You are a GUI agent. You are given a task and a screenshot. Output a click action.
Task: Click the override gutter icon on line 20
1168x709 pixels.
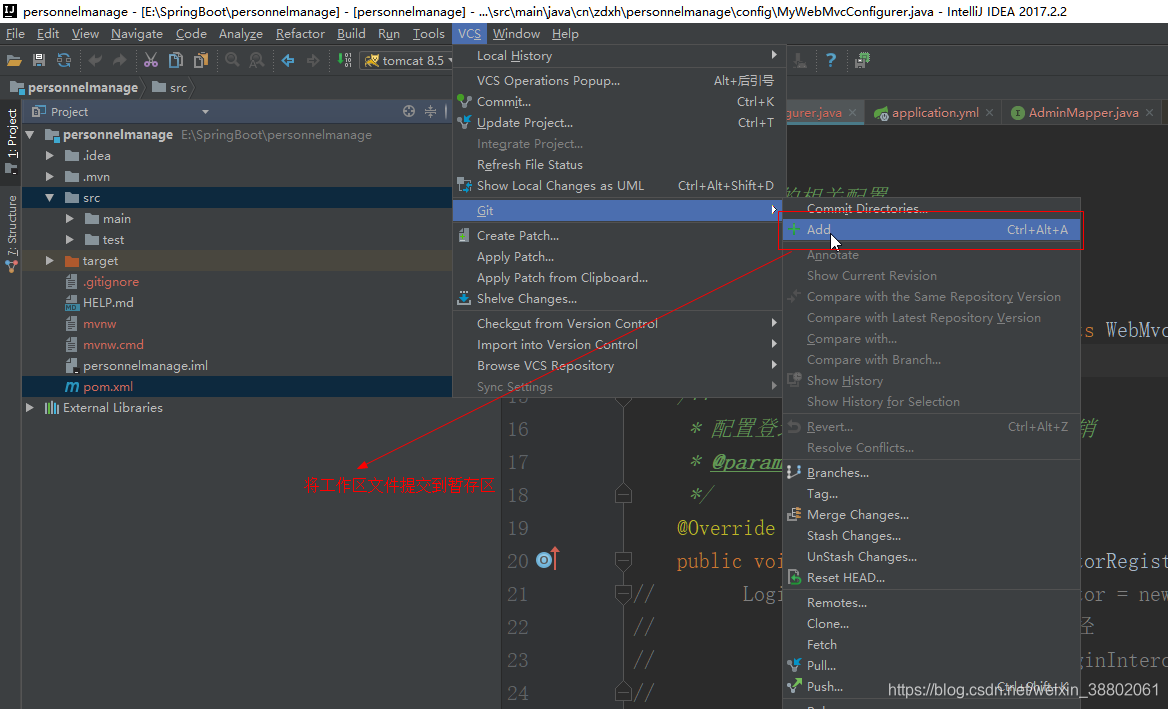point(548,559)
